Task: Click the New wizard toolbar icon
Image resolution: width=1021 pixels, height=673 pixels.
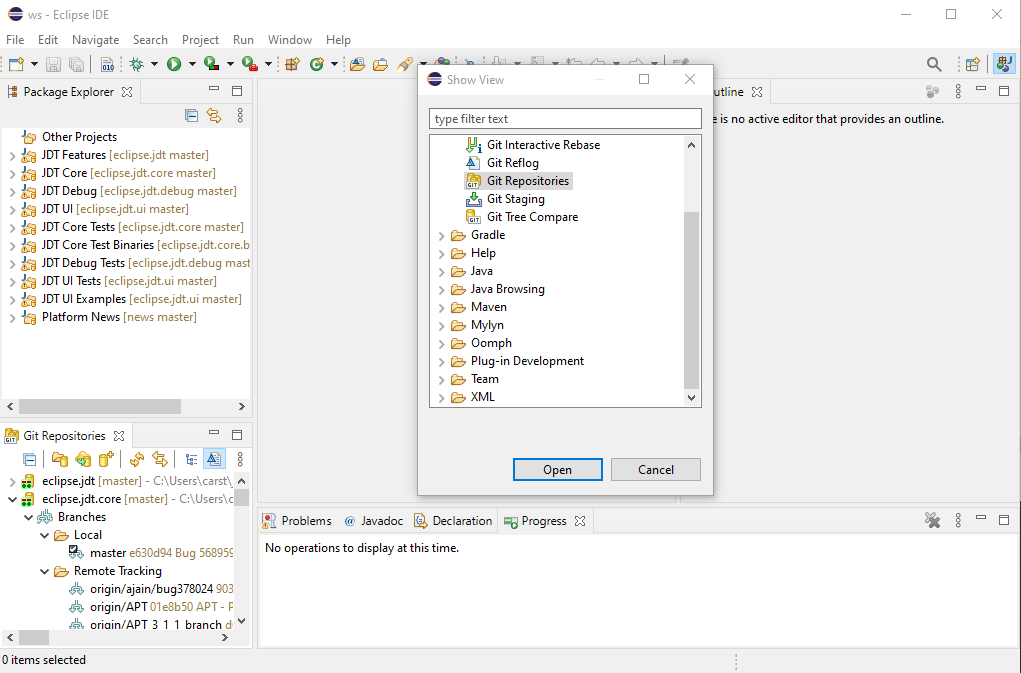Action: [x=16, y=64]
